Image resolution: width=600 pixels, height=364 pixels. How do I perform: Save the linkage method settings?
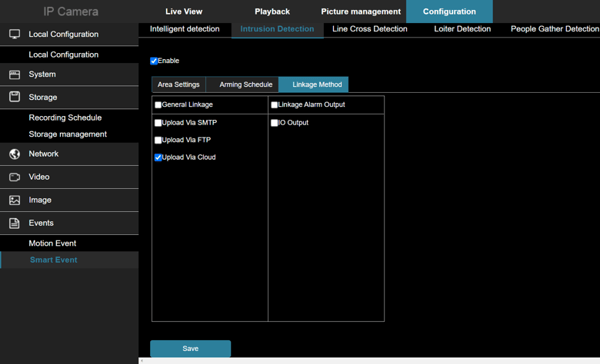click(x=191, y=349)
